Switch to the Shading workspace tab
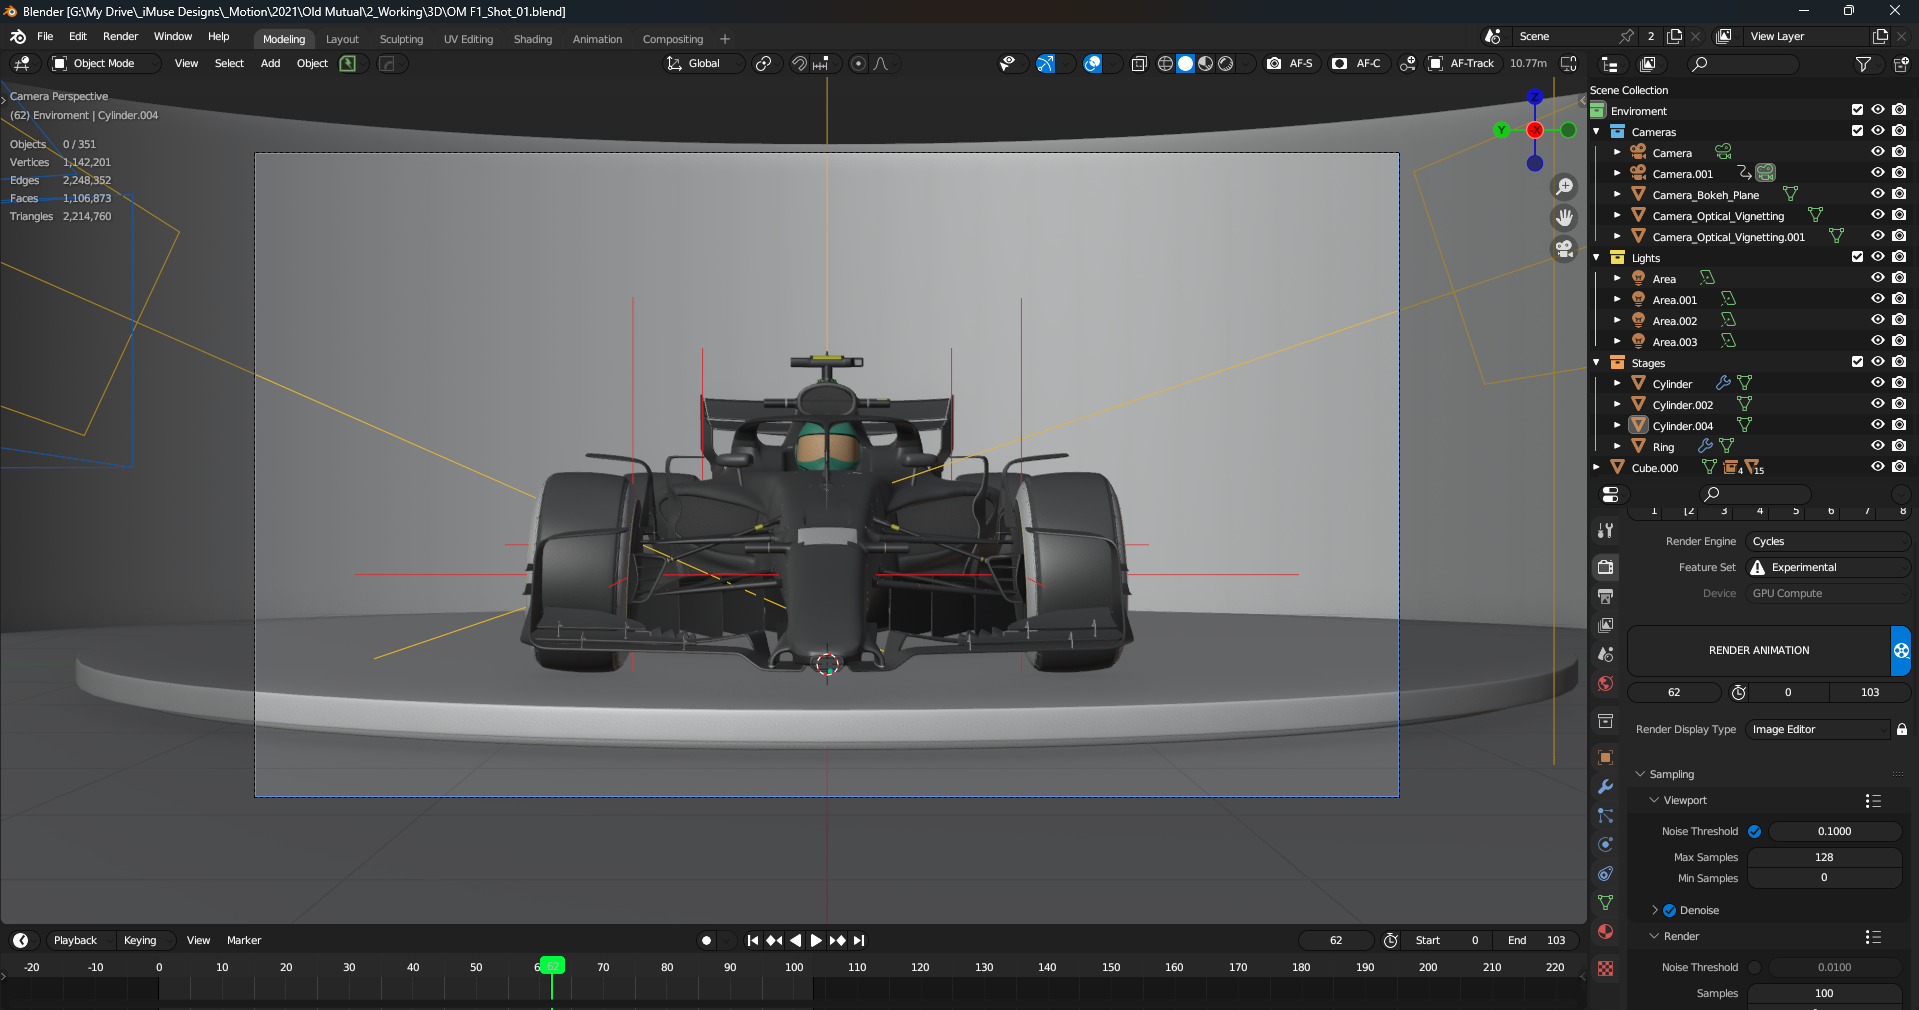This screenshot has width=1919, height=1010. coord(532,40)
